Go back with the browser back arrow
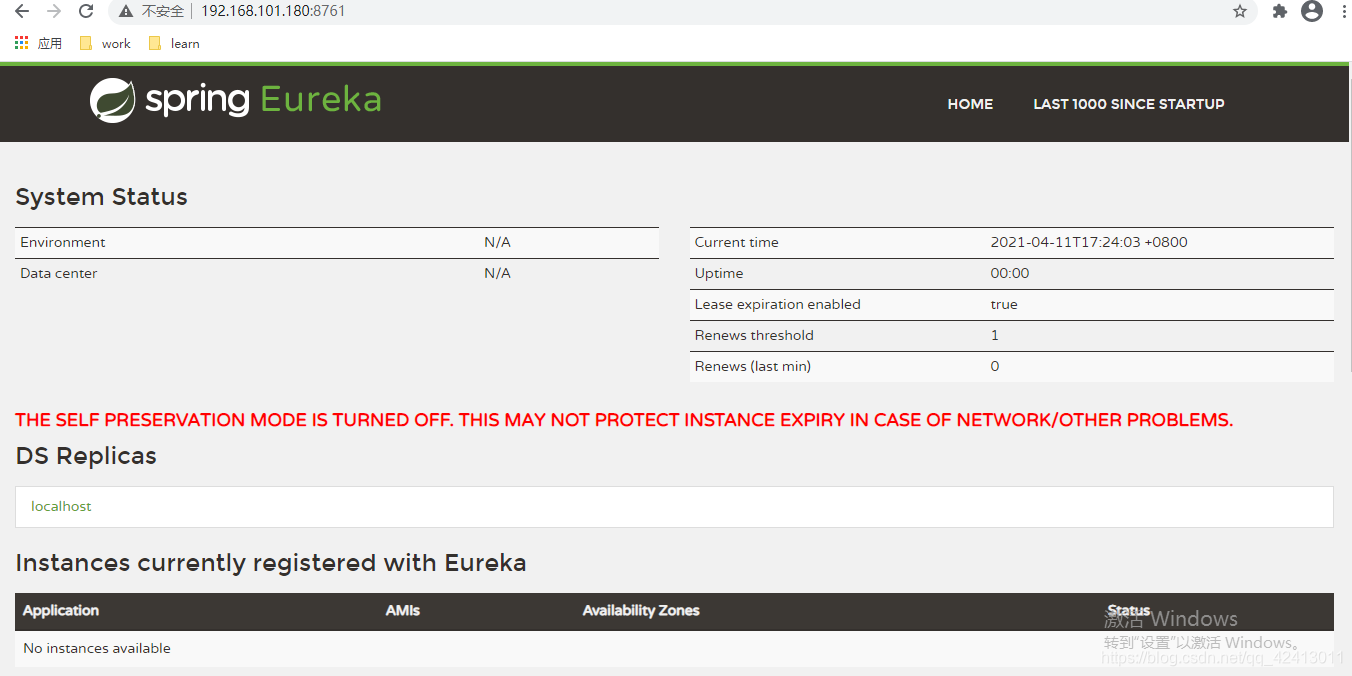Screen dimensions: 1352x676 pyautogui.click(x=22, y=11)
